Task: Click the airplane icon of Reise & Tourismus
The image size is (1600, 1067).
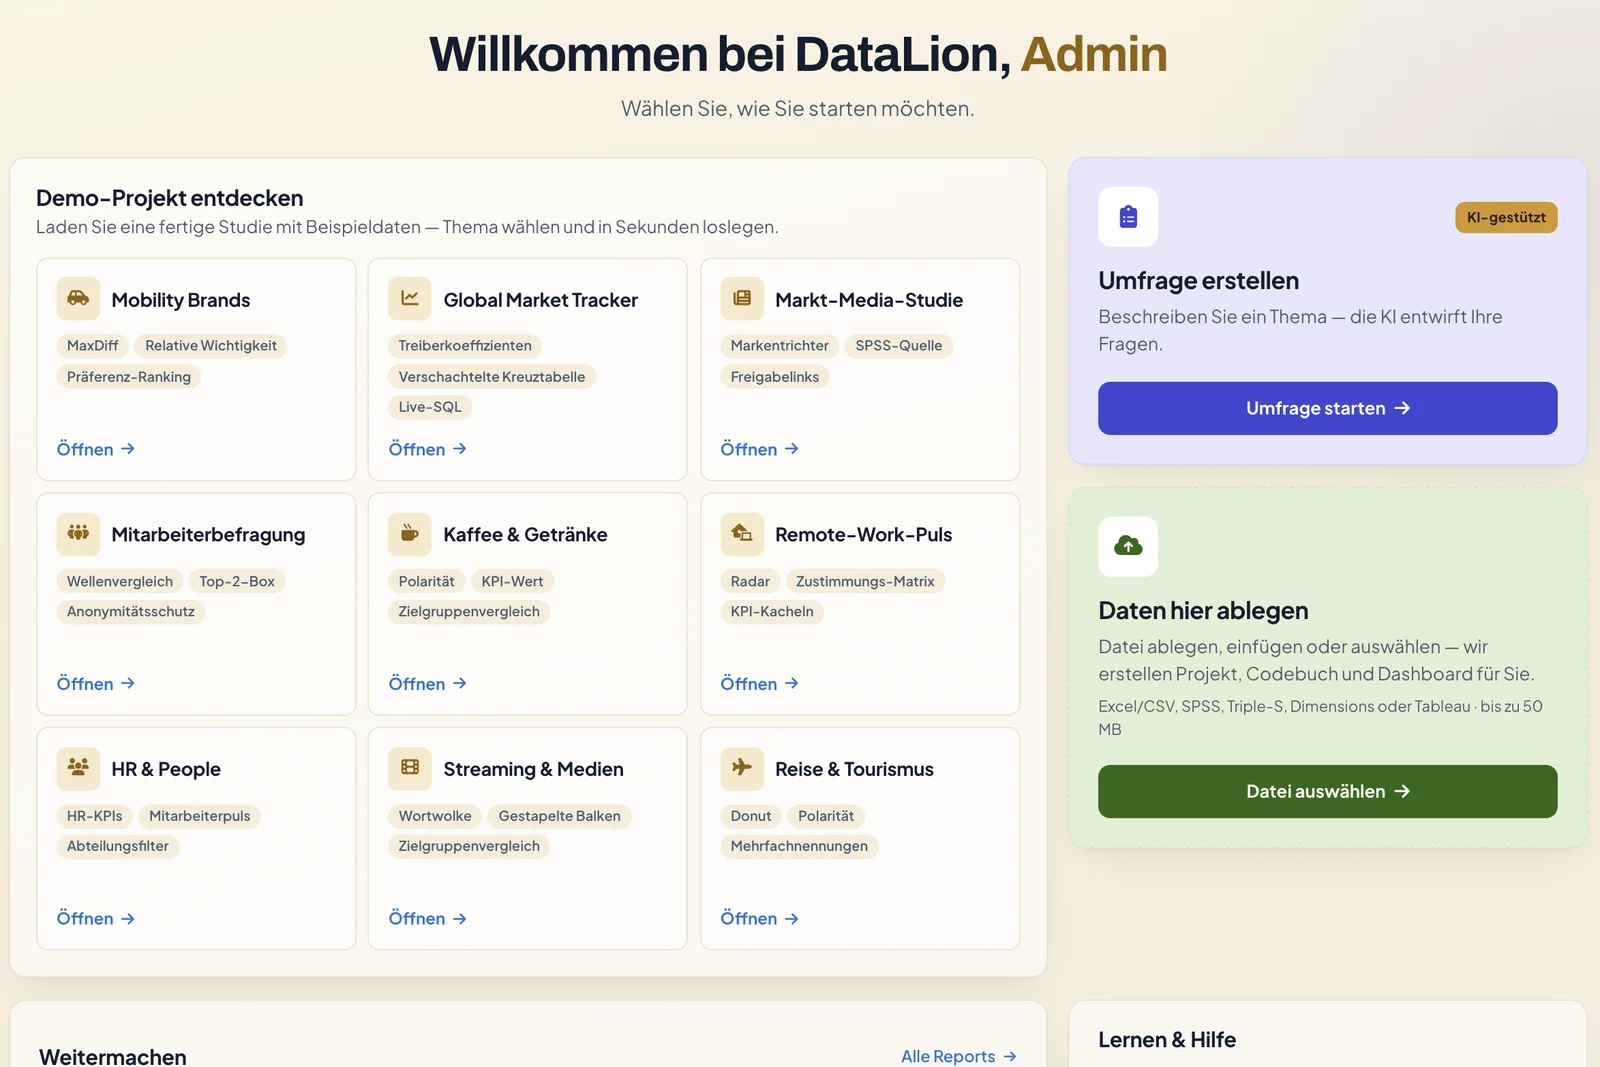Action: coord(742,768)
